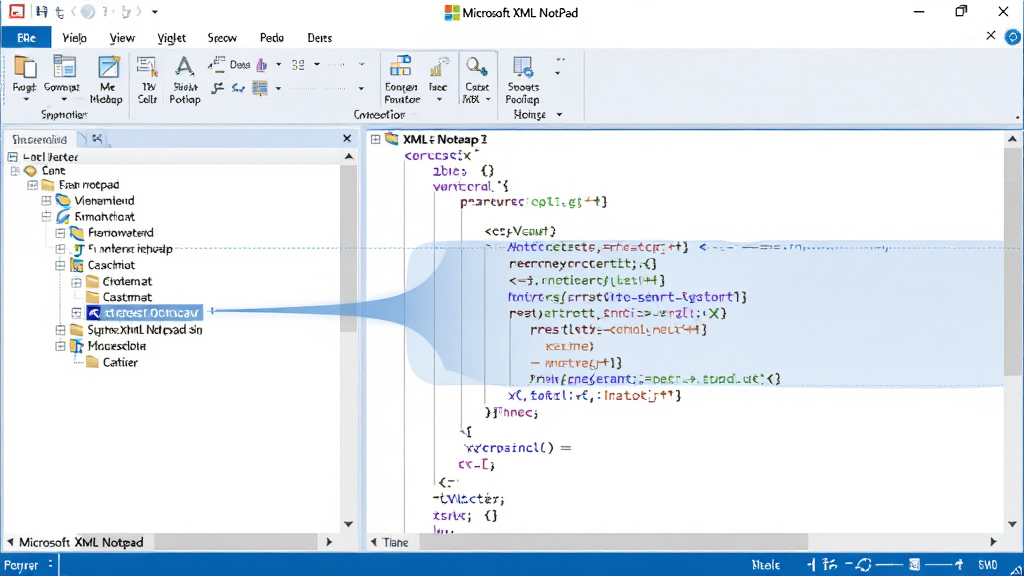Click the table icon in second ribbon row
Viewport: 1024px width, 576px height.
[260, 88]
